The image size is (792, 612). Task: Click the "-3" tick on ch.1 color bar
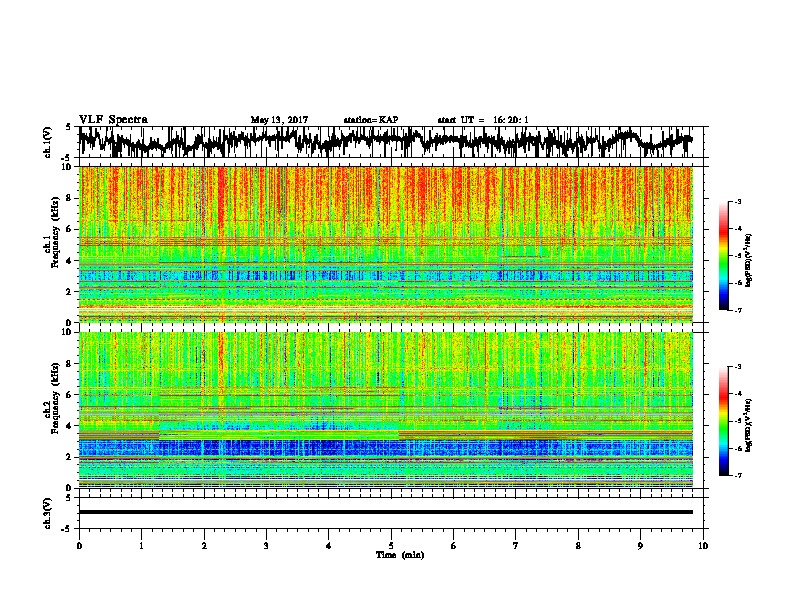(738, 202)
